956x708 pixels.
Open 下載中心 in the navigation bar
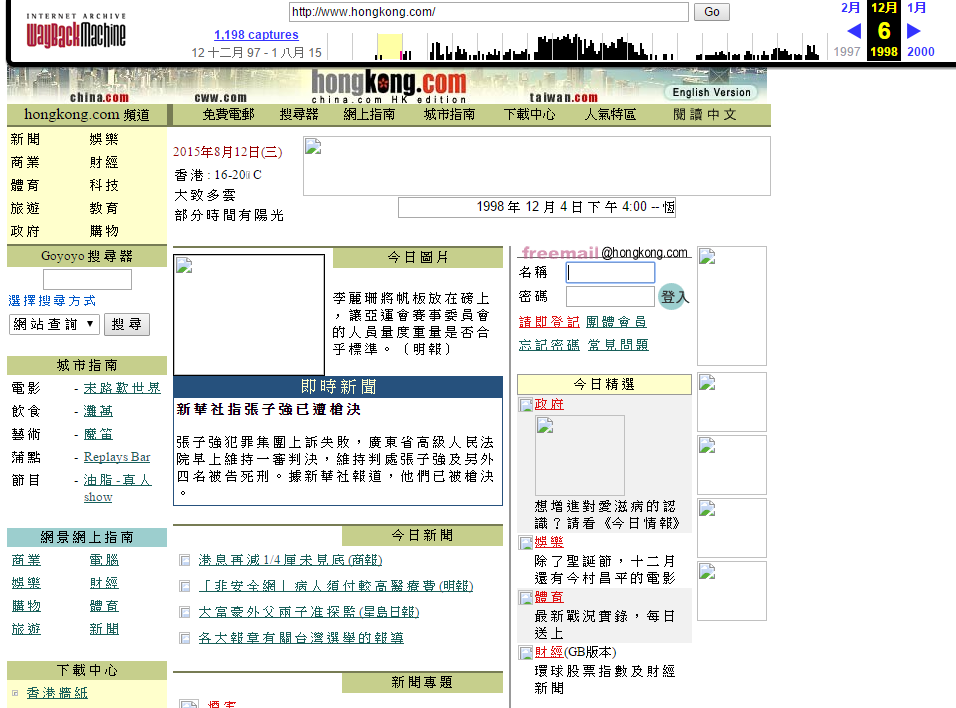(529, 115)
